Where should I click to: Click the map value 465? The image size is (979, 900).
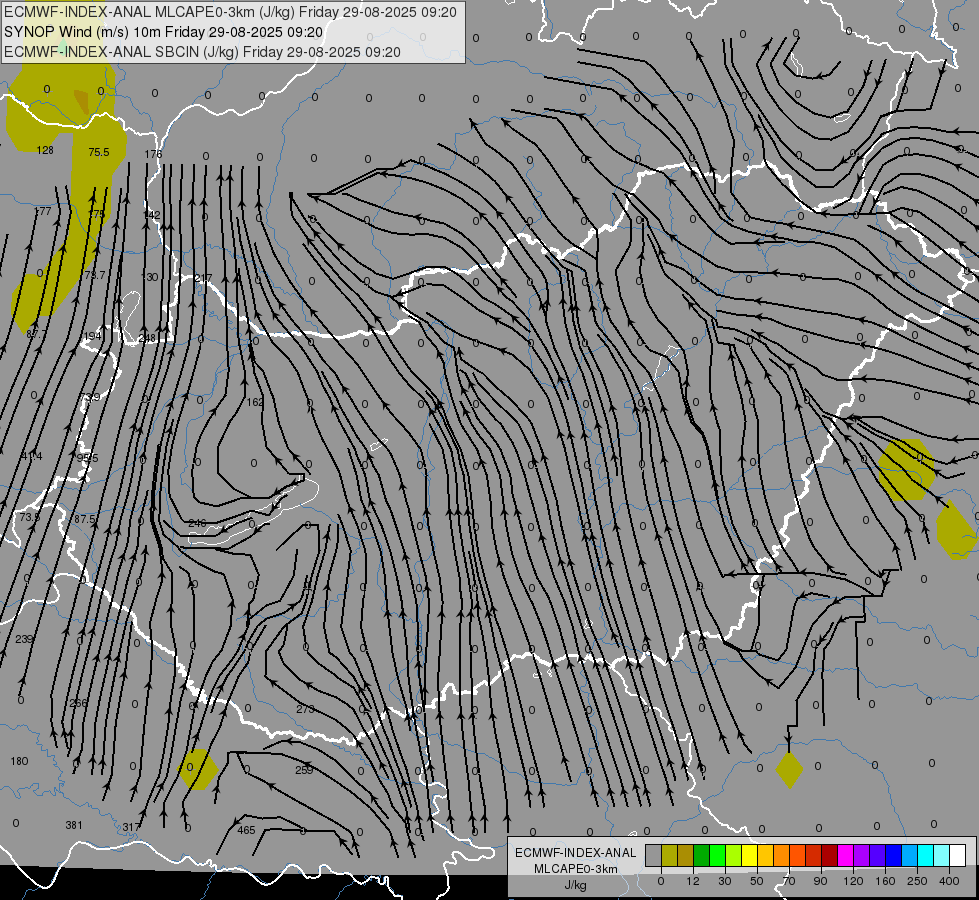pyautogui.click(x=247, y=830)
